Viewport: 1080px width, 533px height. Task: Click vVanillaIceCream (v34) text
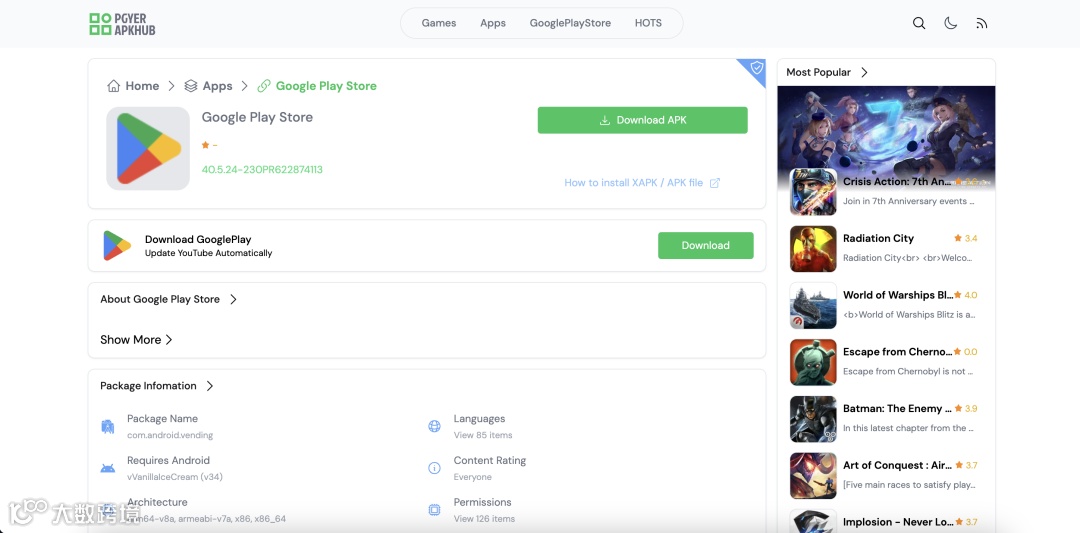[175, 477]
